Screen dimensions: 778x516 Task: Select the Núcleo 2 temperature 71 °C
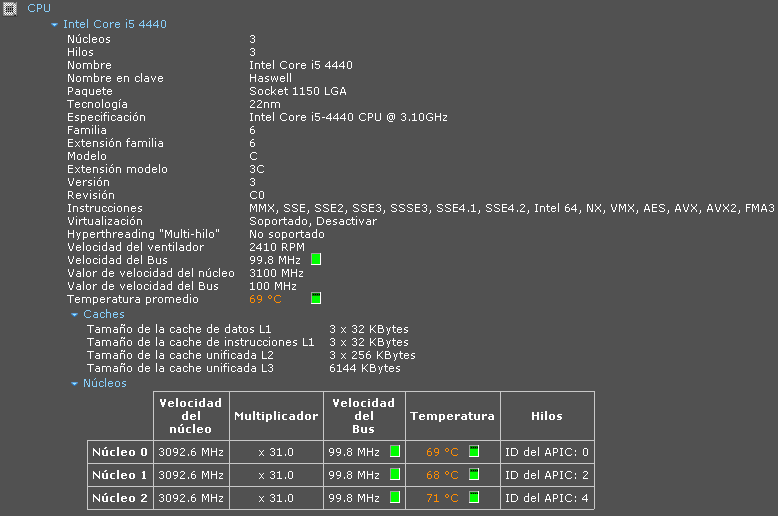442,498
